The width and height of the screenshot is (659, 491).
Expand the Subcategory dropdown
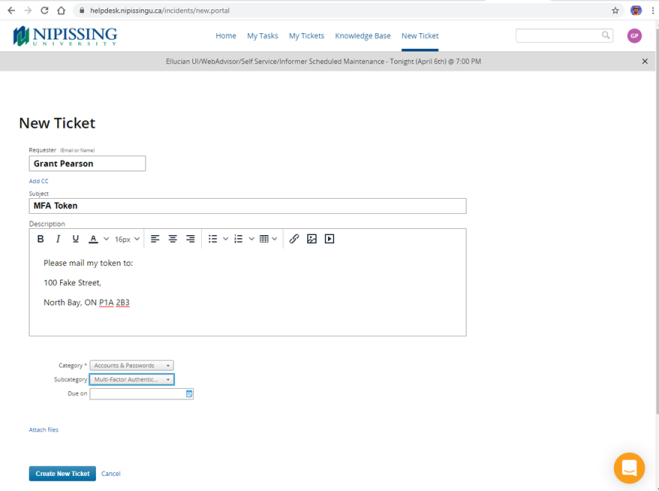pos(131,380)
